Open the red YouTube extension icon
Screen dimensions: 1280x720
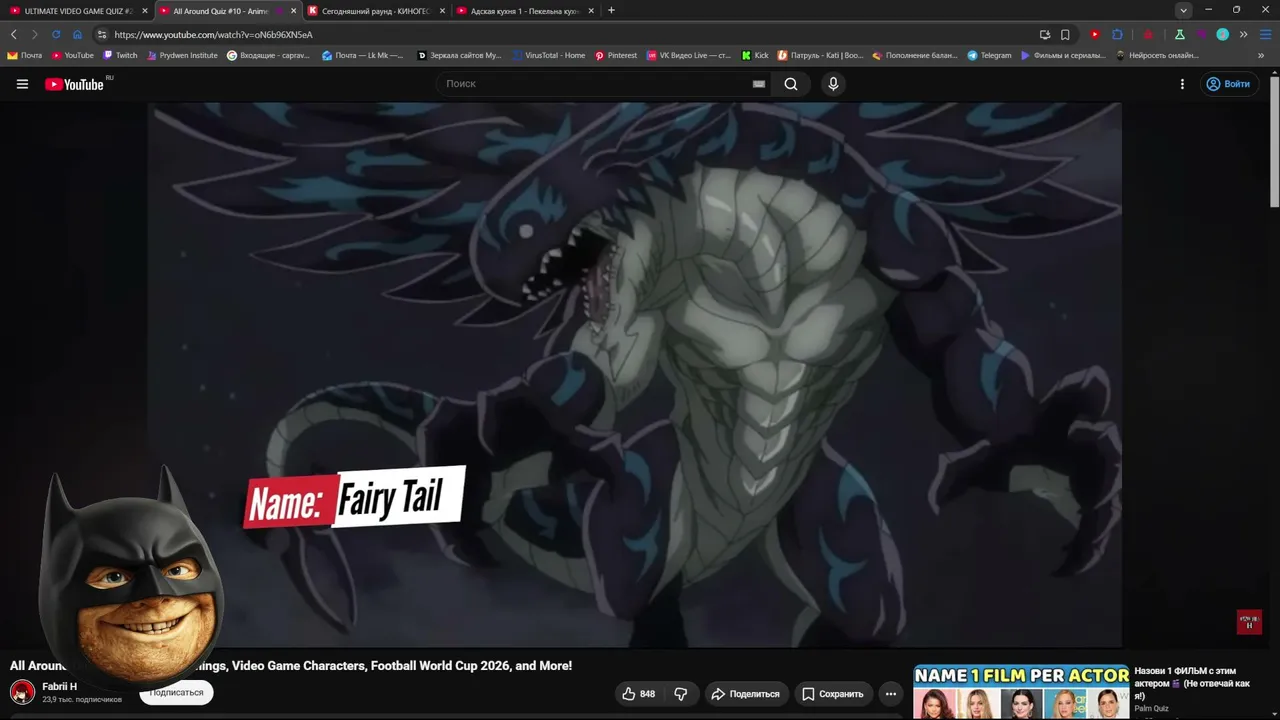point(1095,34)
